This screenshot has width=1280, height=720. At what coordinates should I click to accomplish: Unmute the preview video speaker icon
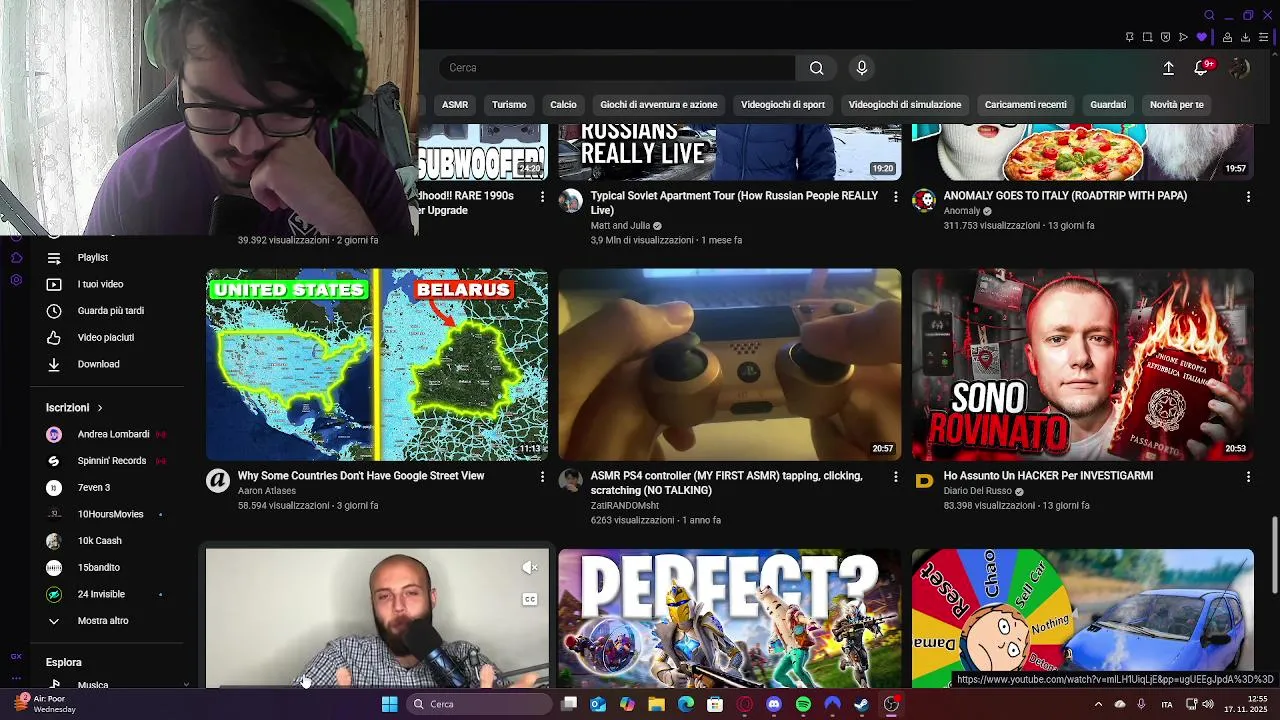[530, 568]
